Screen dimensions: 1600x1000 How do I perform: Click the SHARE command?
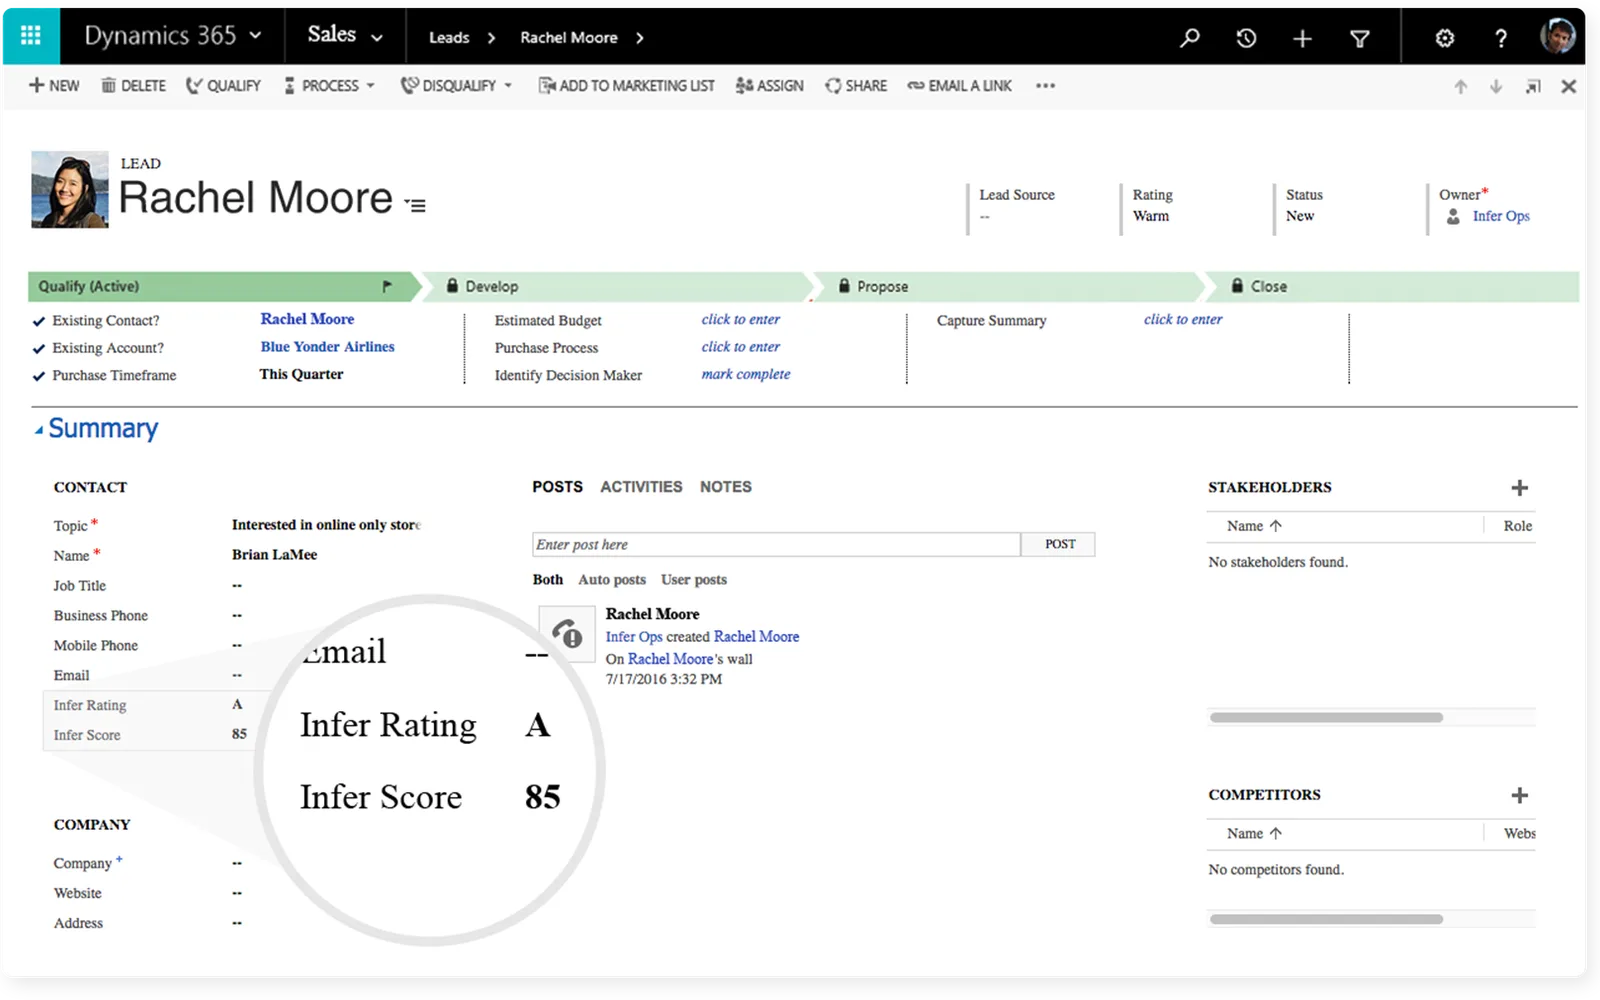pos(856,86)
